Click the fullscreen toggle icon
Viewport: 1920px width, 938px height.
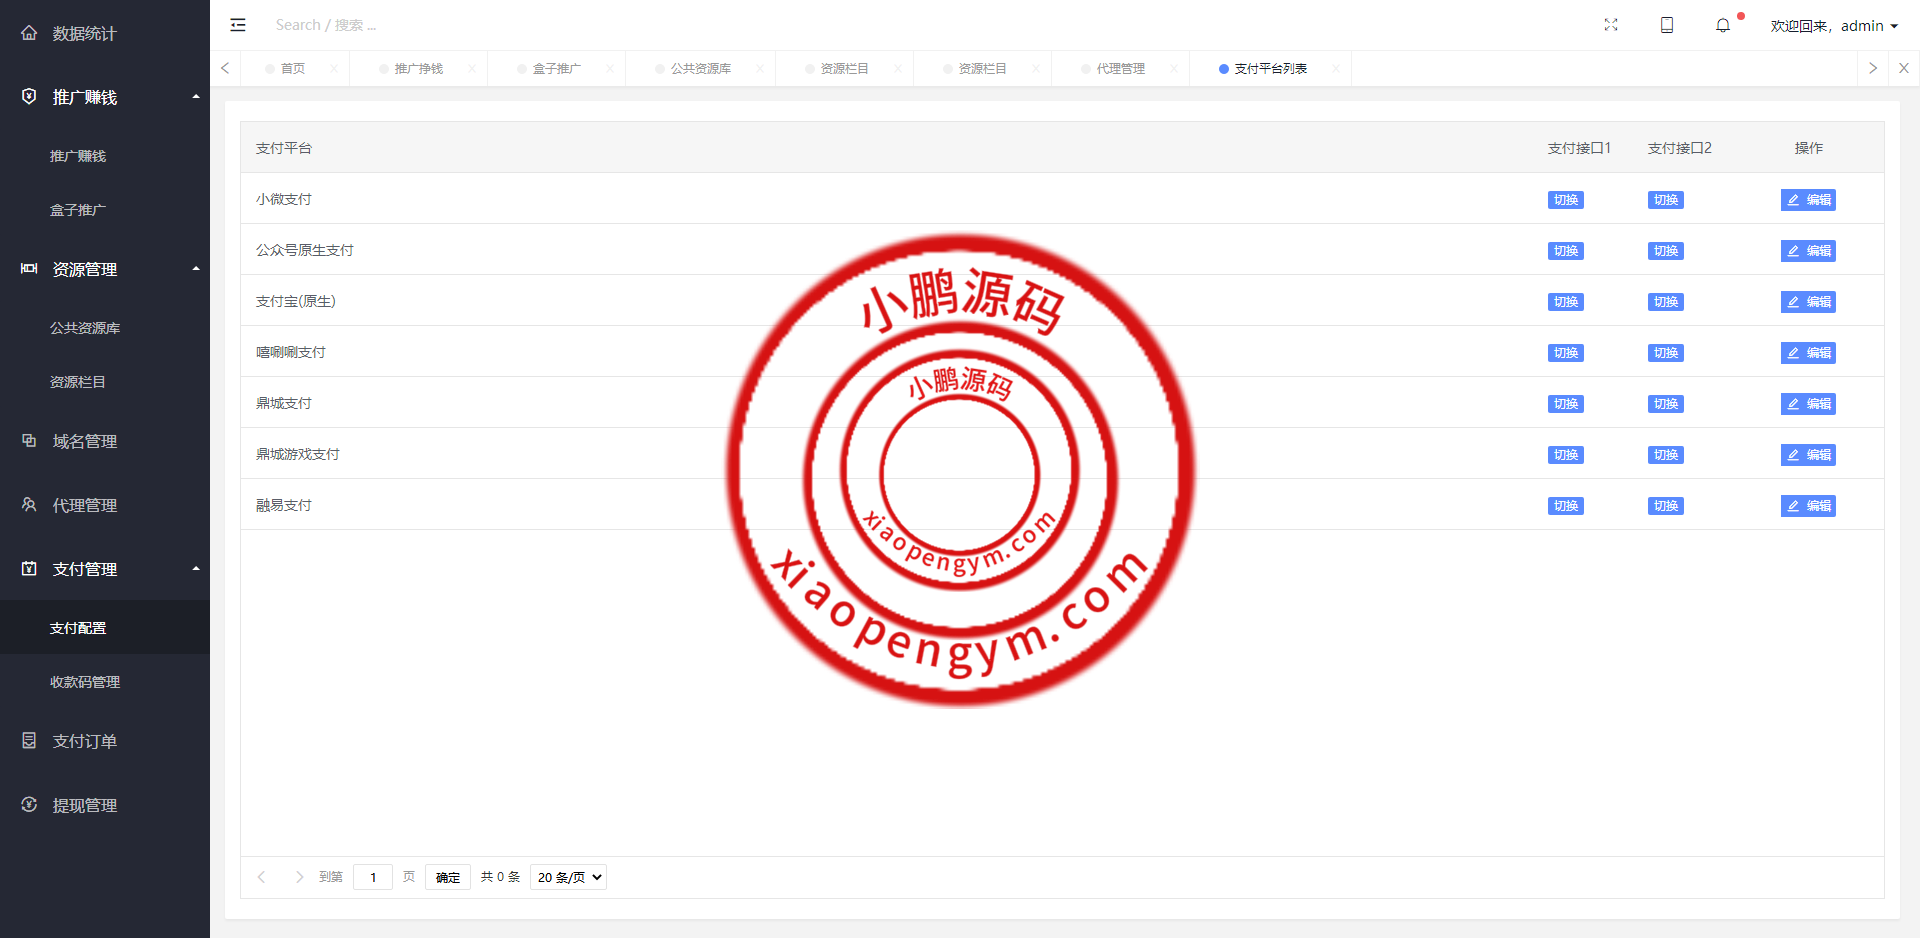pos(1610,25)
